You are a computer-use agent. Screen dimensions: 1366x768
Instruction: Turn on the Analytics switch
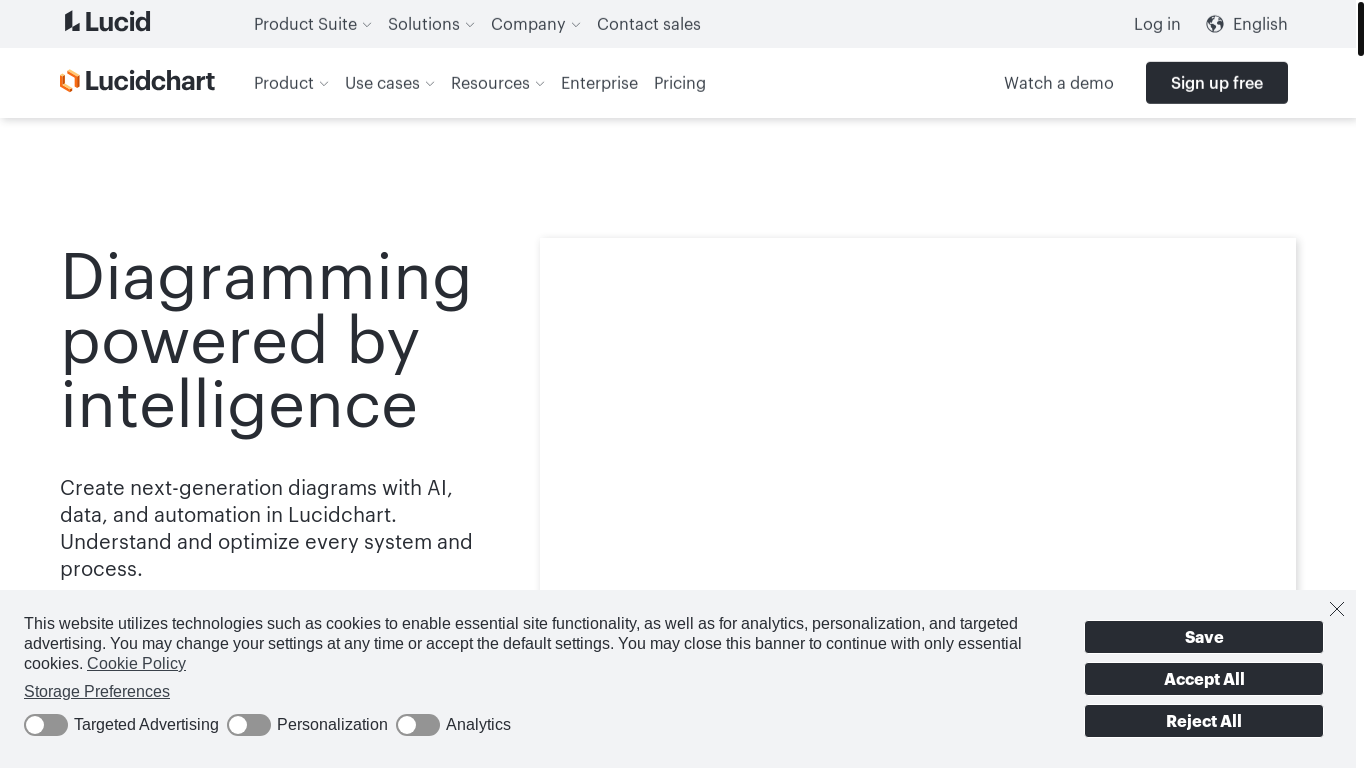[x=418, y=725]
